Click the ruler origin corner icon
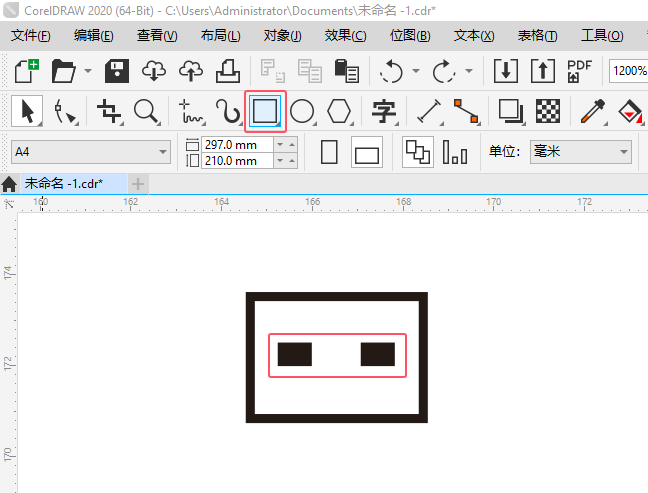648x493 pixels. [9, 204]
